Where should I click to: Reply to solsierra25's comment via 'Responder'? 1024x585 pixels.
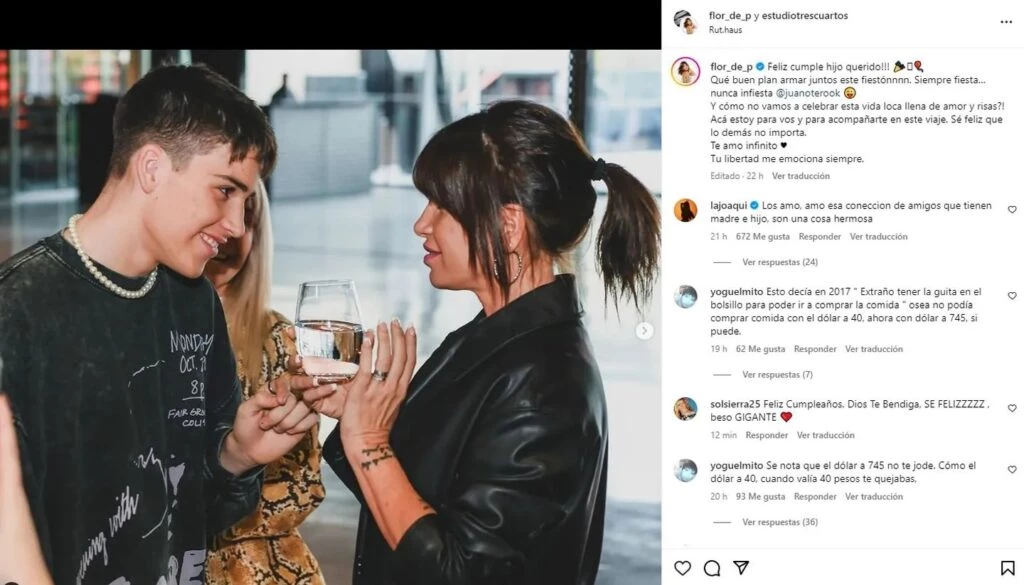pos(767,435)
